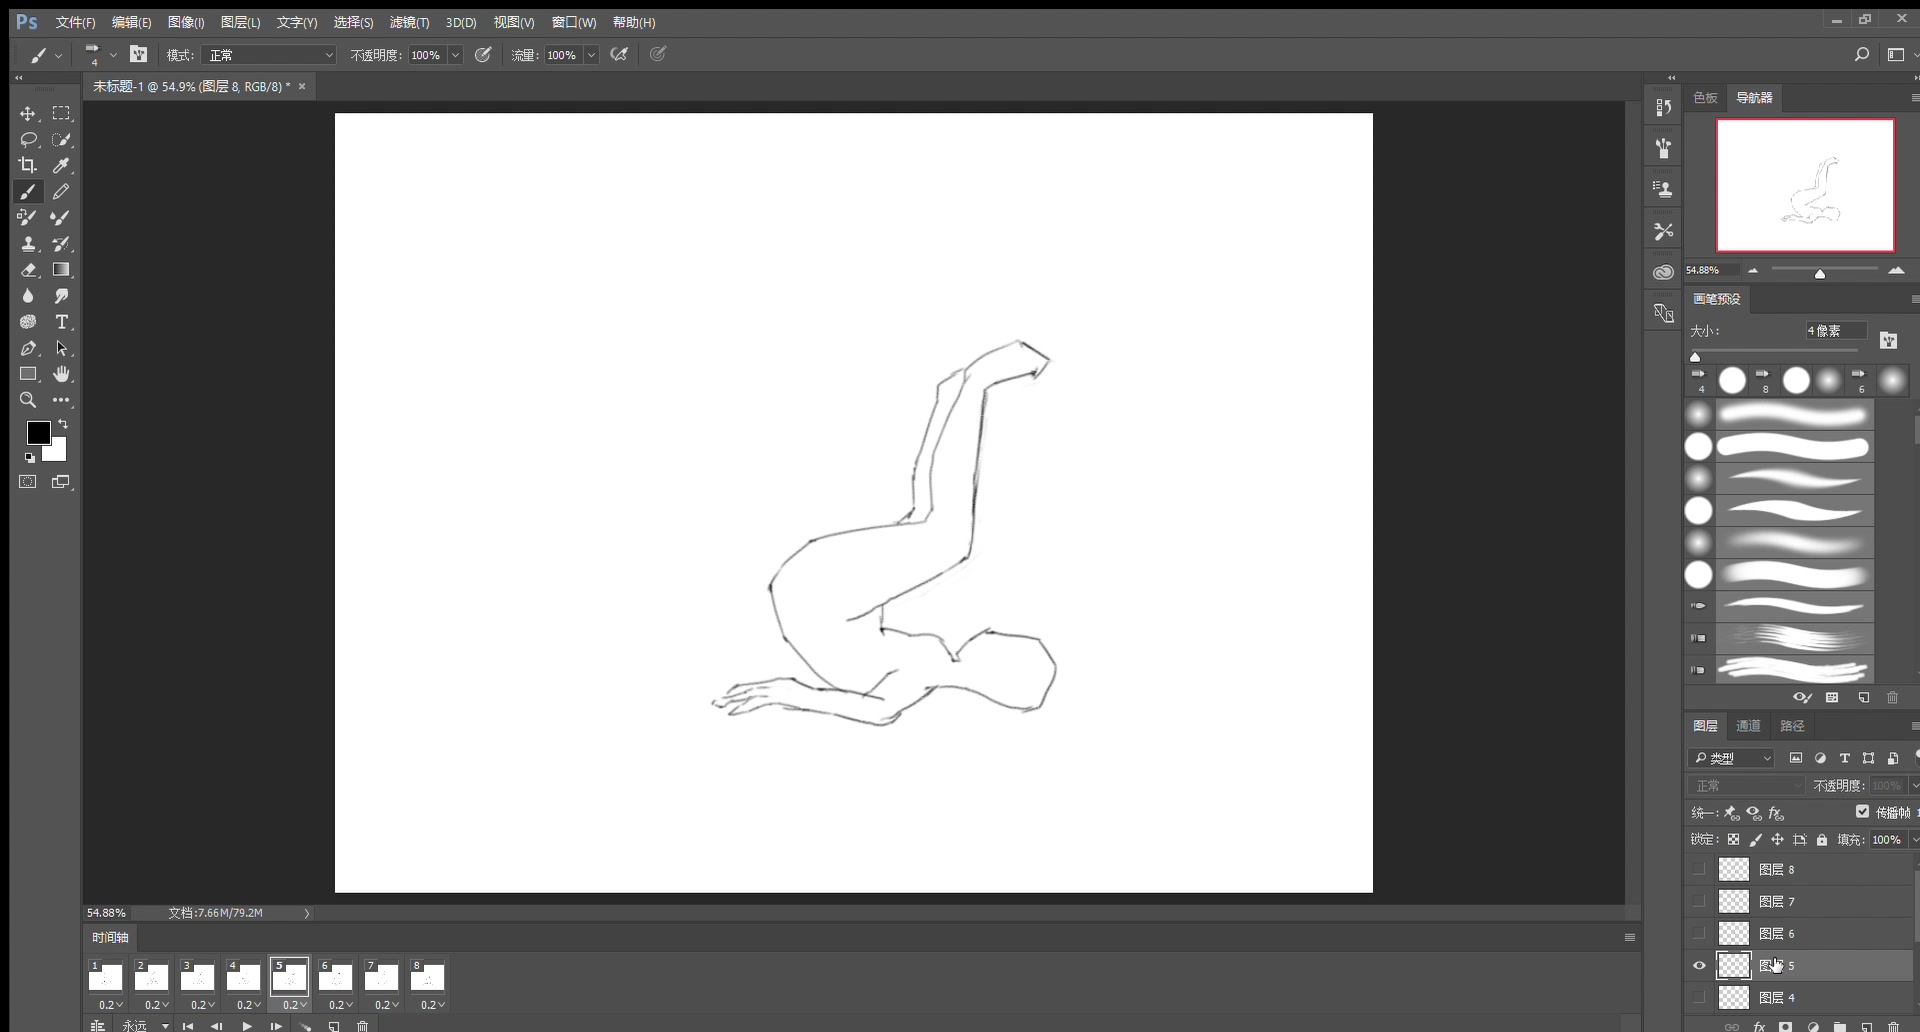Open the 图像(I) menu
Screen dimensions: 1920x1032
[186, 22]
